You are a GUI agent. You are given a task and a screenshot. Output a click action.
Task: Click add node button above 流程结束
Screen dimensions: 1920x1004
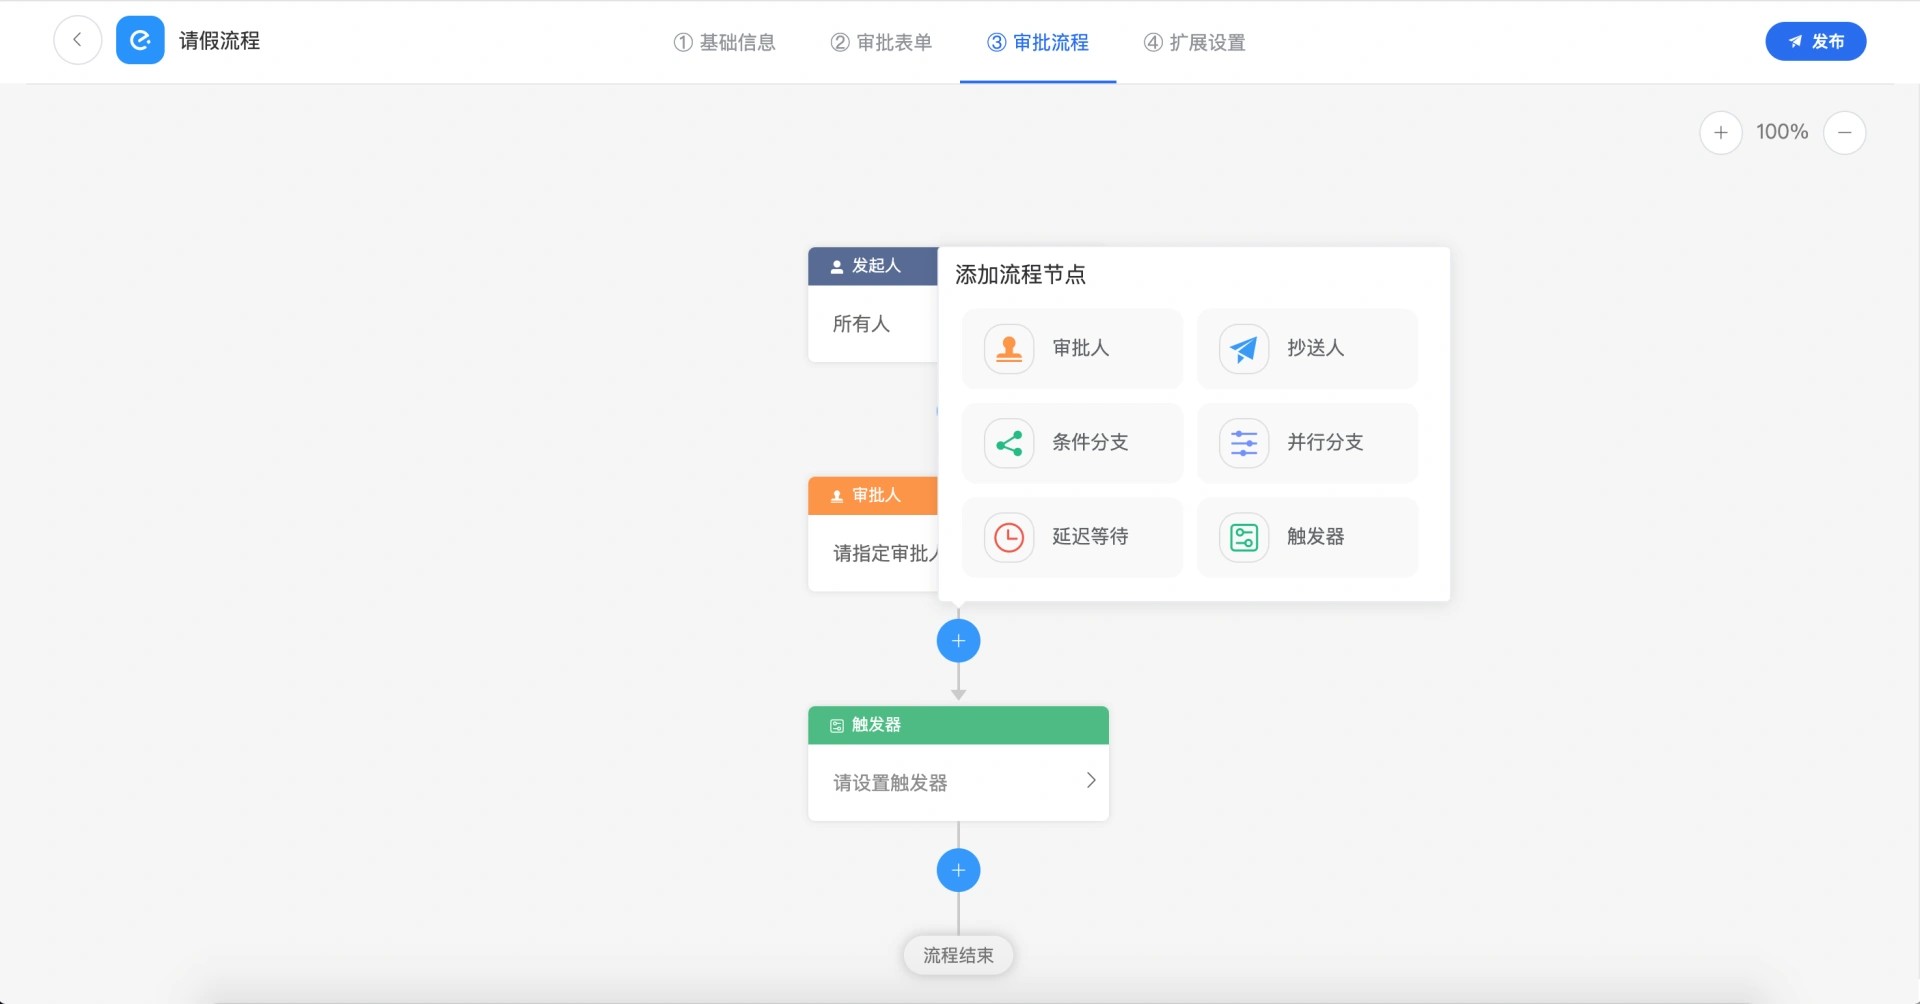click(958, 870)
